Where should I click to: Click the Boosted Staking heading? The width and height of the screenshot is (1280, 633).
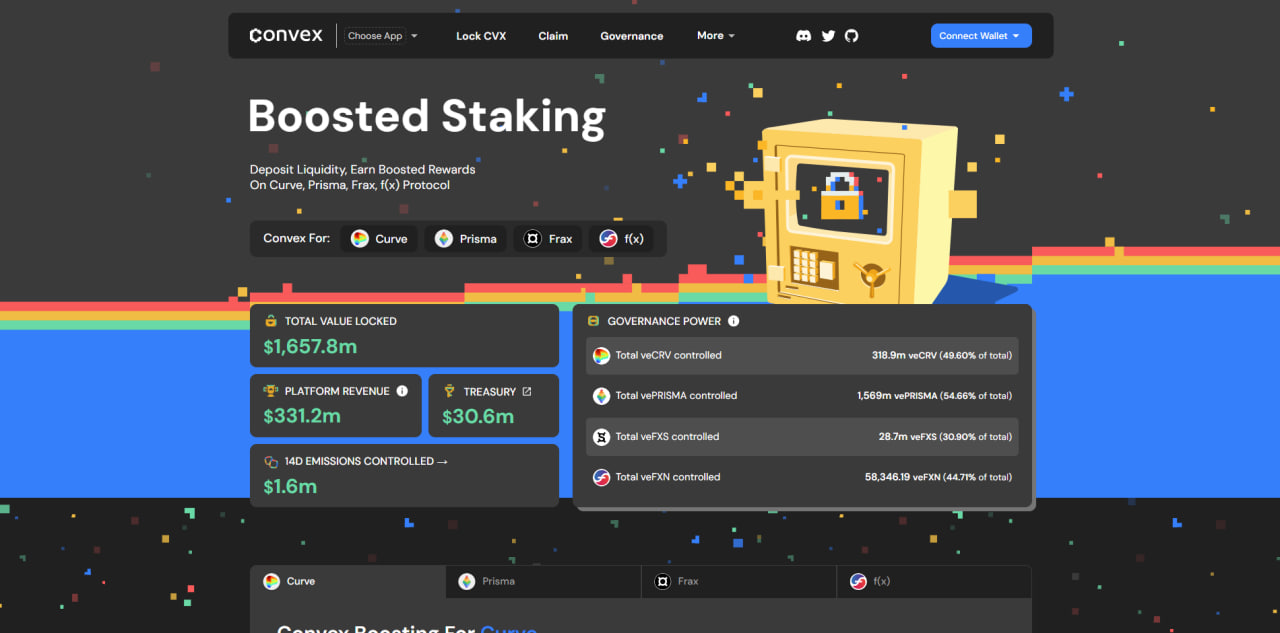click(x=427, y=117)
